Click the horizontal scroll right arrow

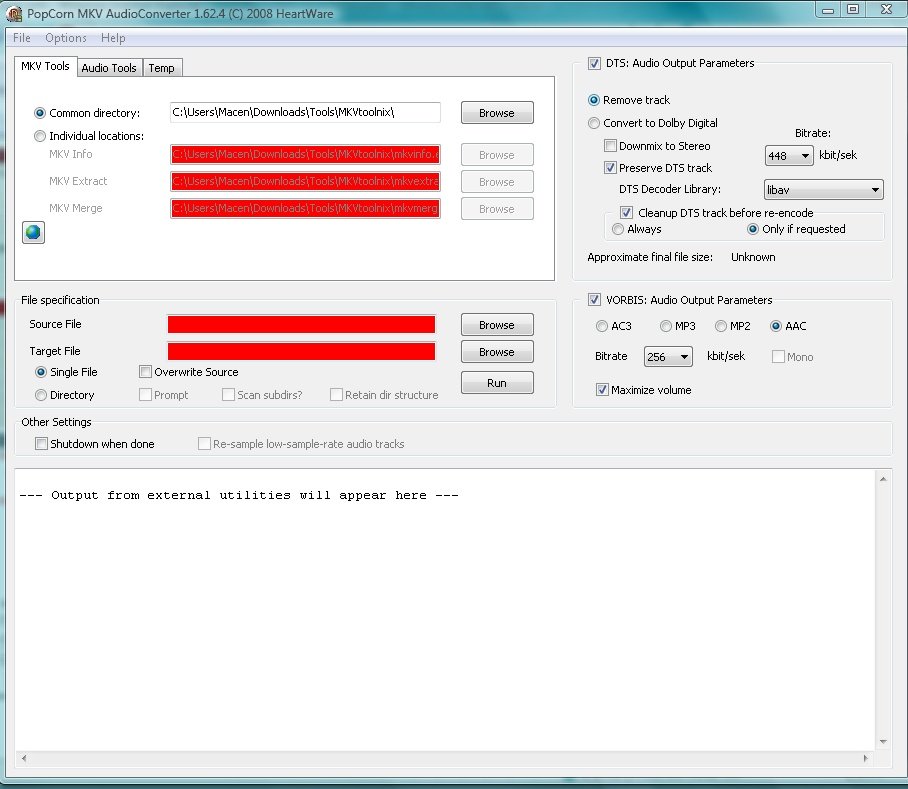point(866,758)
